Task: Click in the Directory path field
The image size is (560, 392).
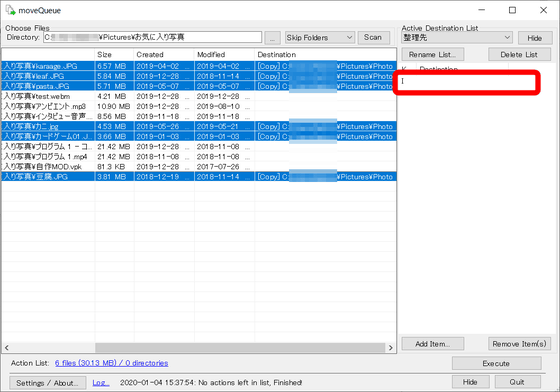Action: [152, 37]
